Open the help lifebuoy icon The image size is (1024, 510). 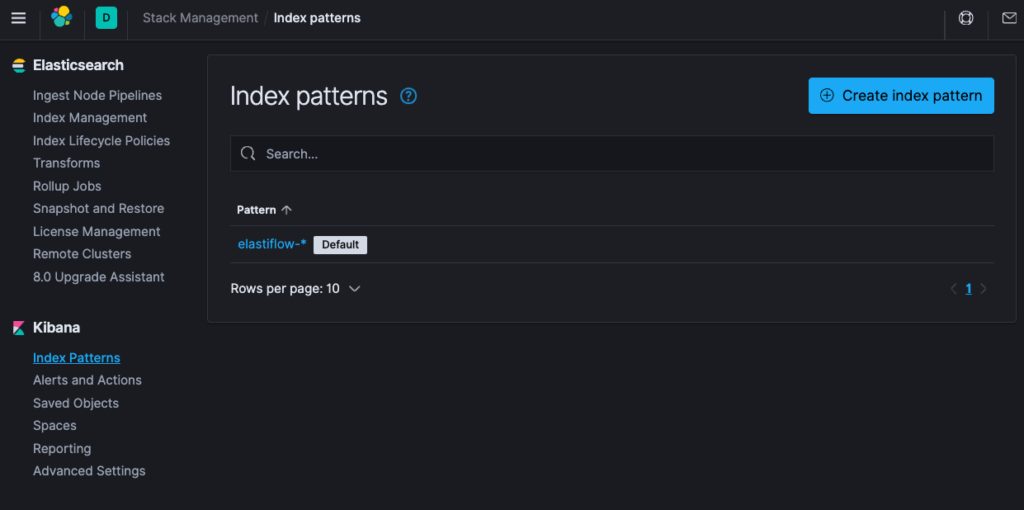(x=966, y=18)
